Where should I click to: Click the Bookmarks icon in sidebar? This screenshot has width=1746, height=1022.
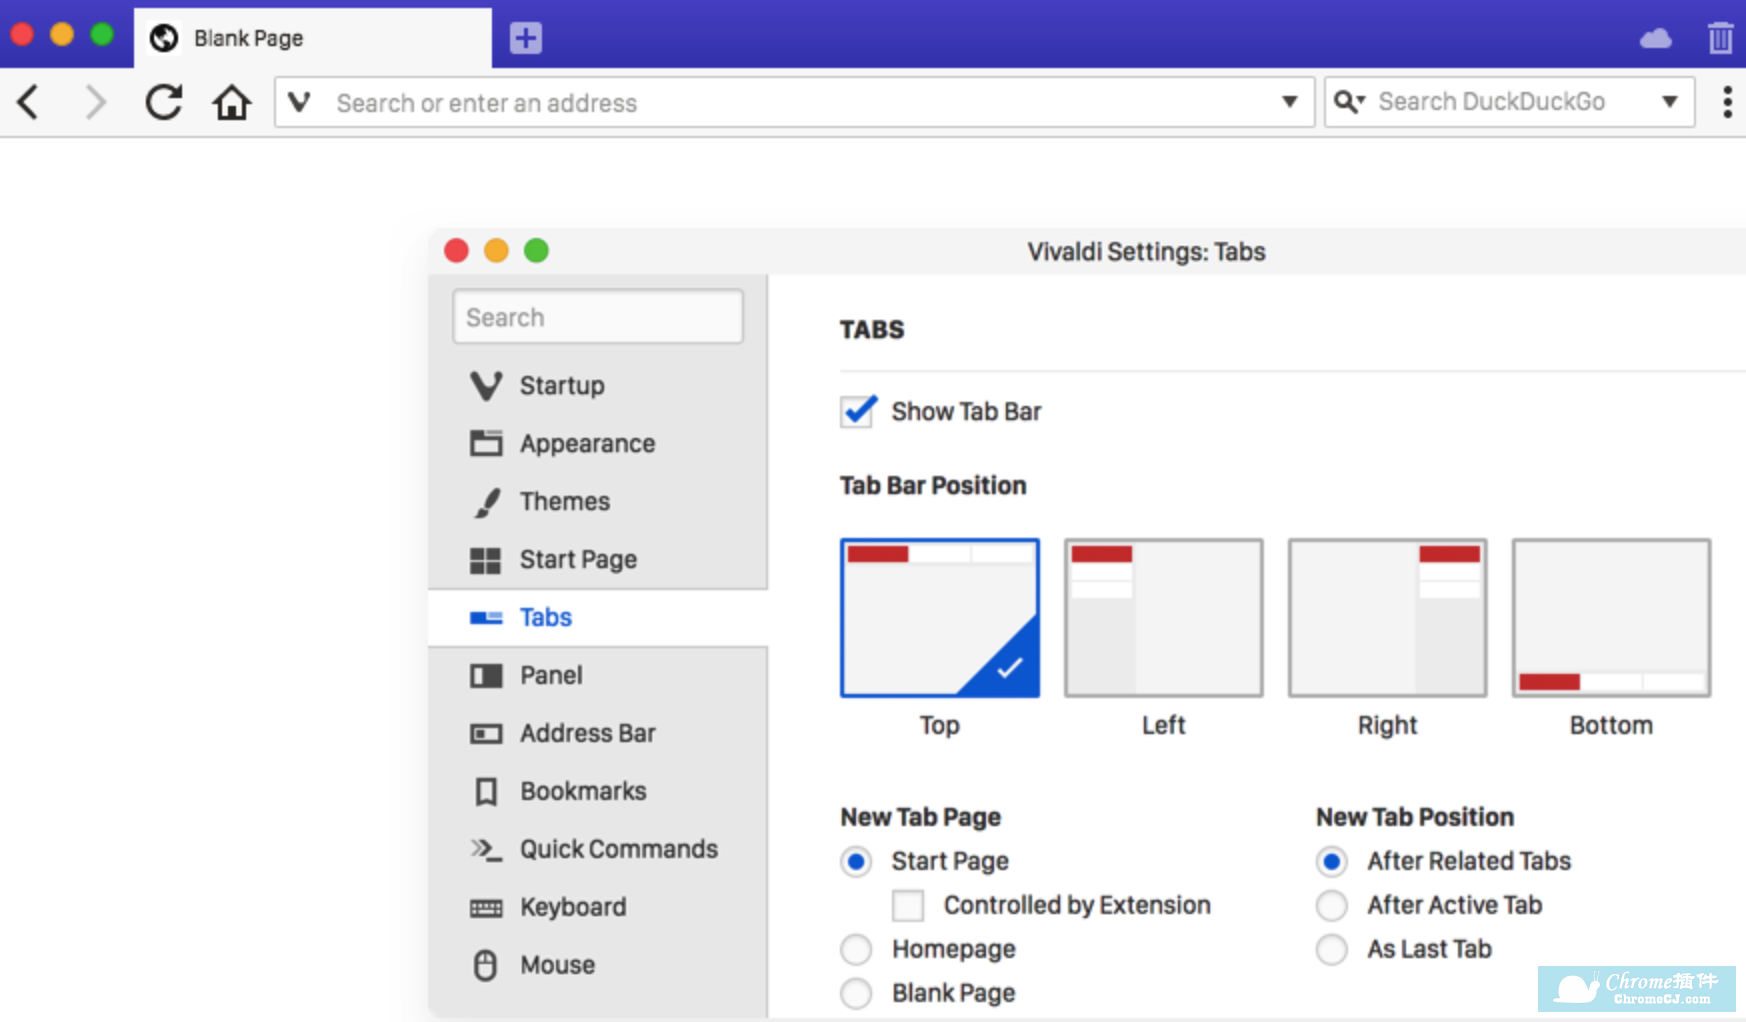pos(486,792)
